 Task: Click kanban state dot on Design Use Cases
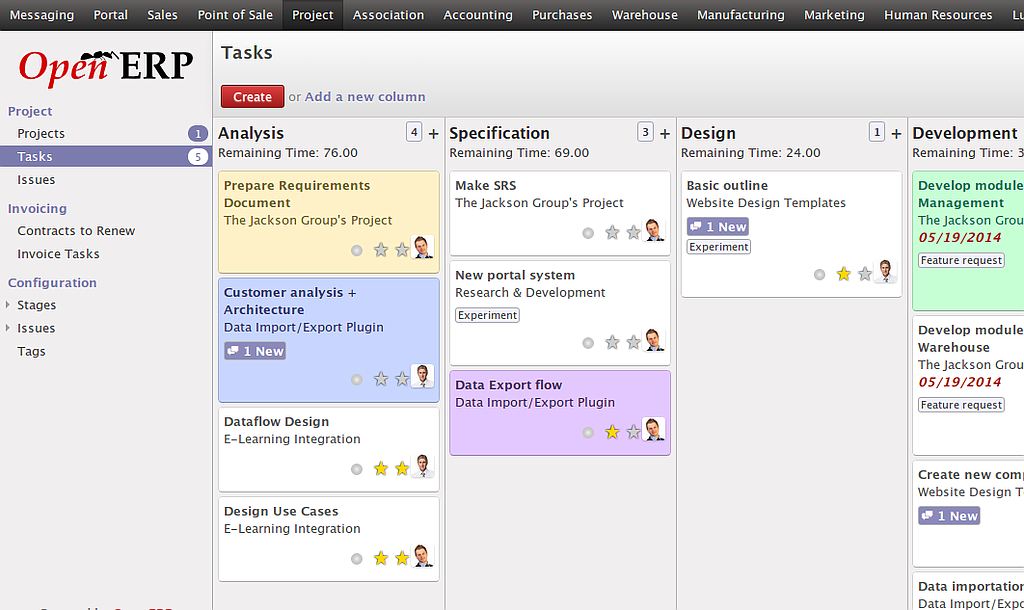357,558
